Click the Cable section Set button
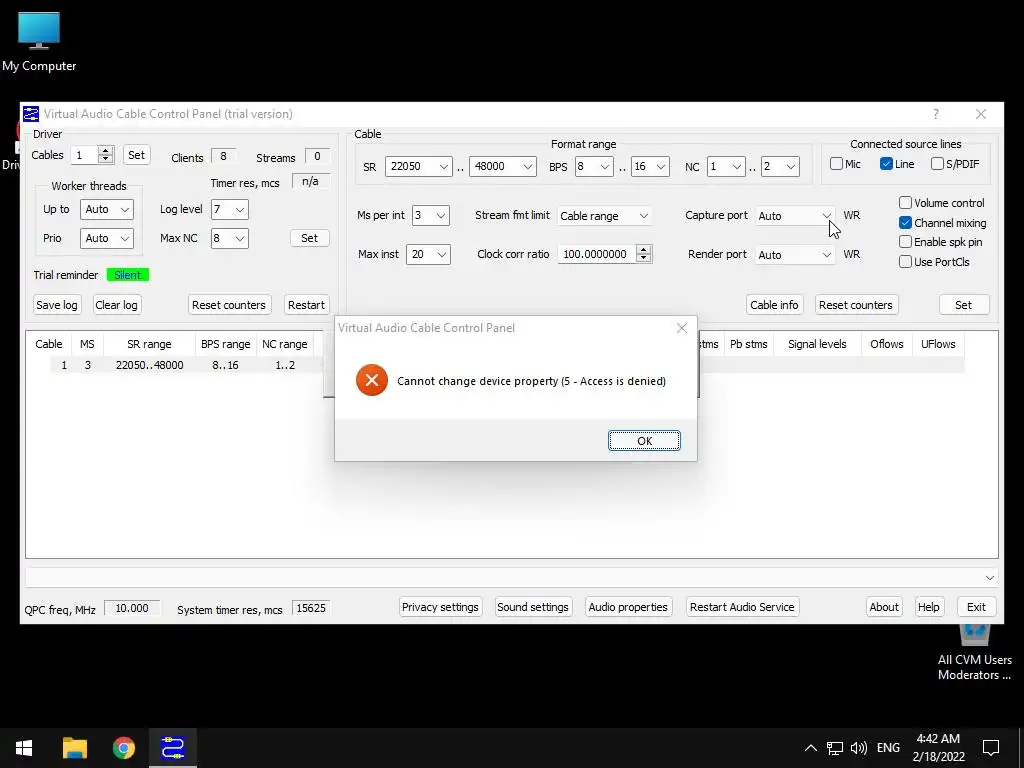 [x=963, y=305]
